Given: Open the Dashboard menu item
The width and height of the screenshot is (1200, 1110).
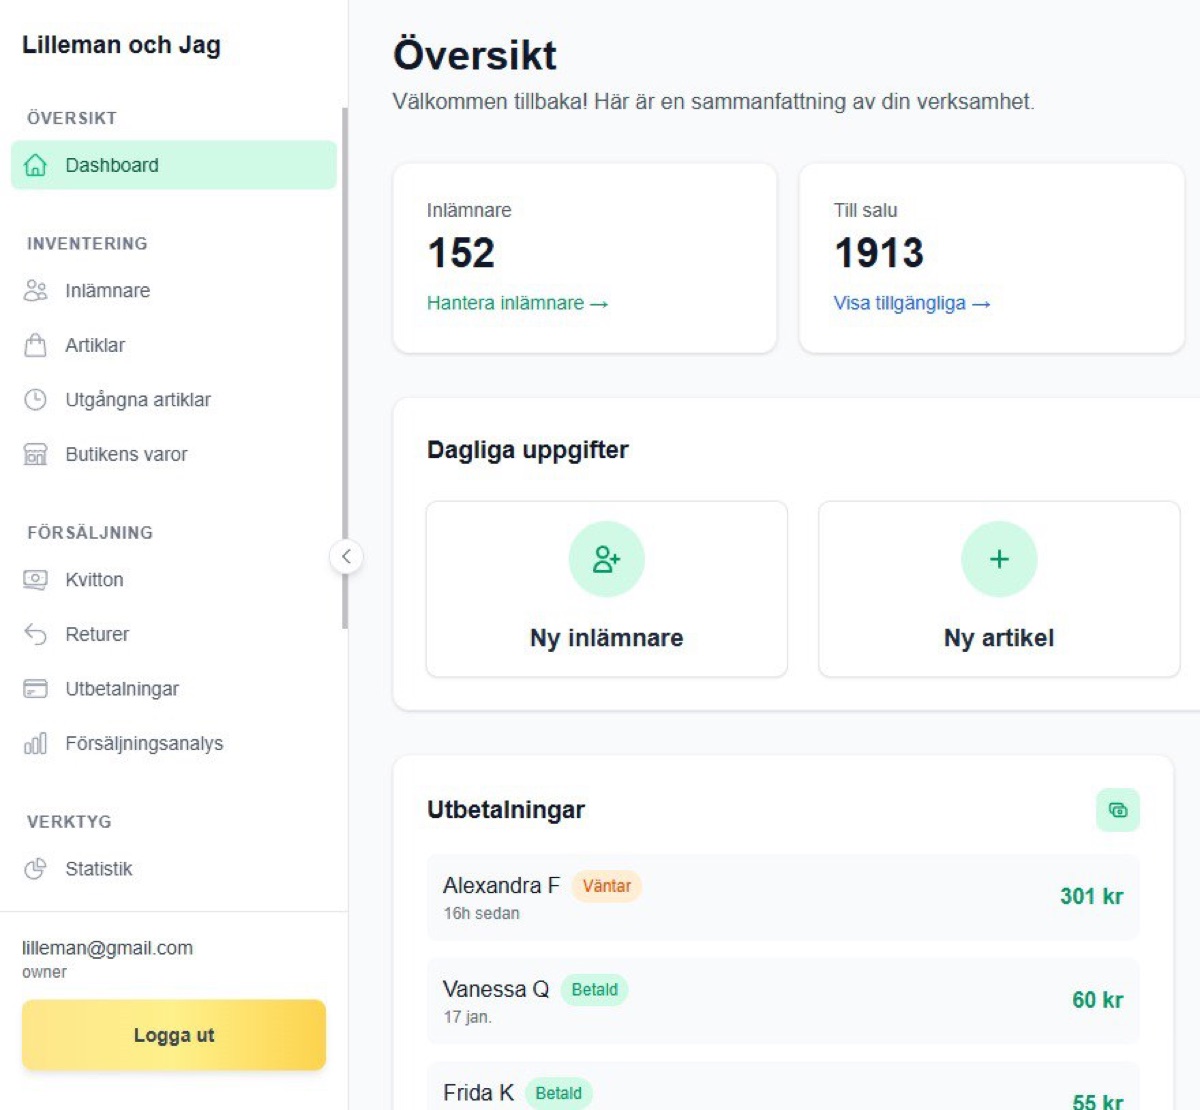Looking at the screenshot, I should pyautogui.click(x=174, y=165).
